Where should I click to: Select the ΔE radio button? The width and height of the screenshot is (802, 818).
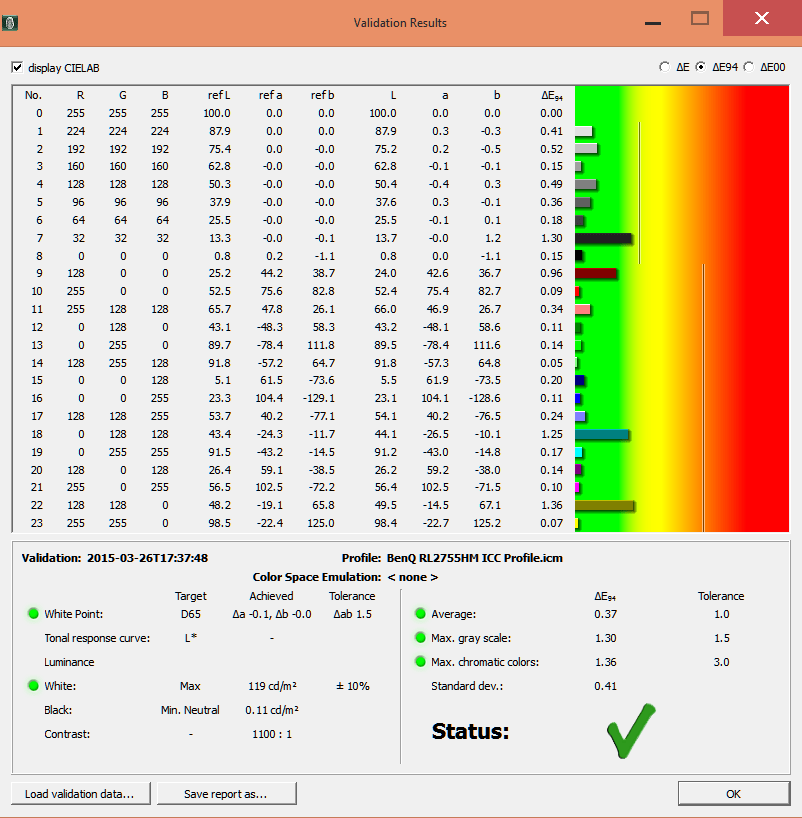tap(665, 67)
